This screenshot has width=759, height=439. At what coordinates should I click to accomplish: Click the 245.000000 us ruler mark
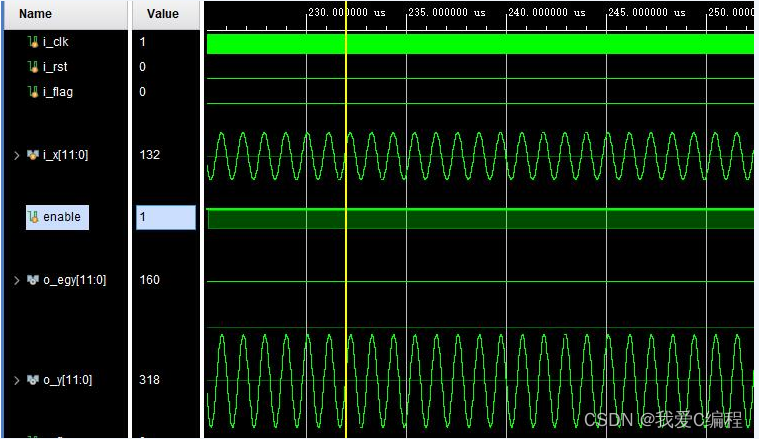646,13
